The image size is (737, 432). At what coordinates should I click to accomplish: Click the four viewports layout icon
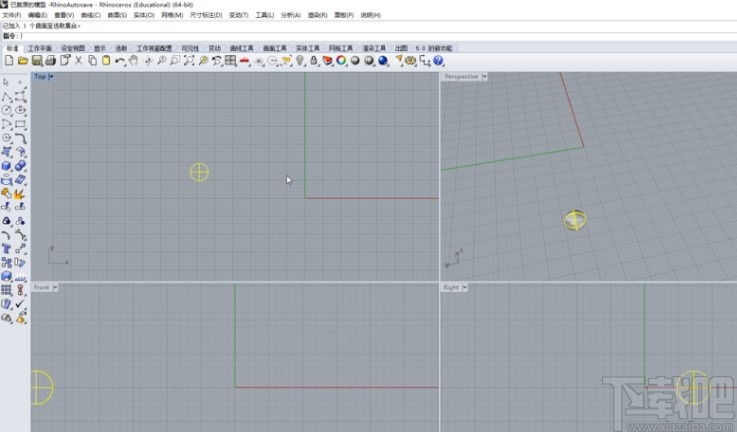[x=230, y=61]
